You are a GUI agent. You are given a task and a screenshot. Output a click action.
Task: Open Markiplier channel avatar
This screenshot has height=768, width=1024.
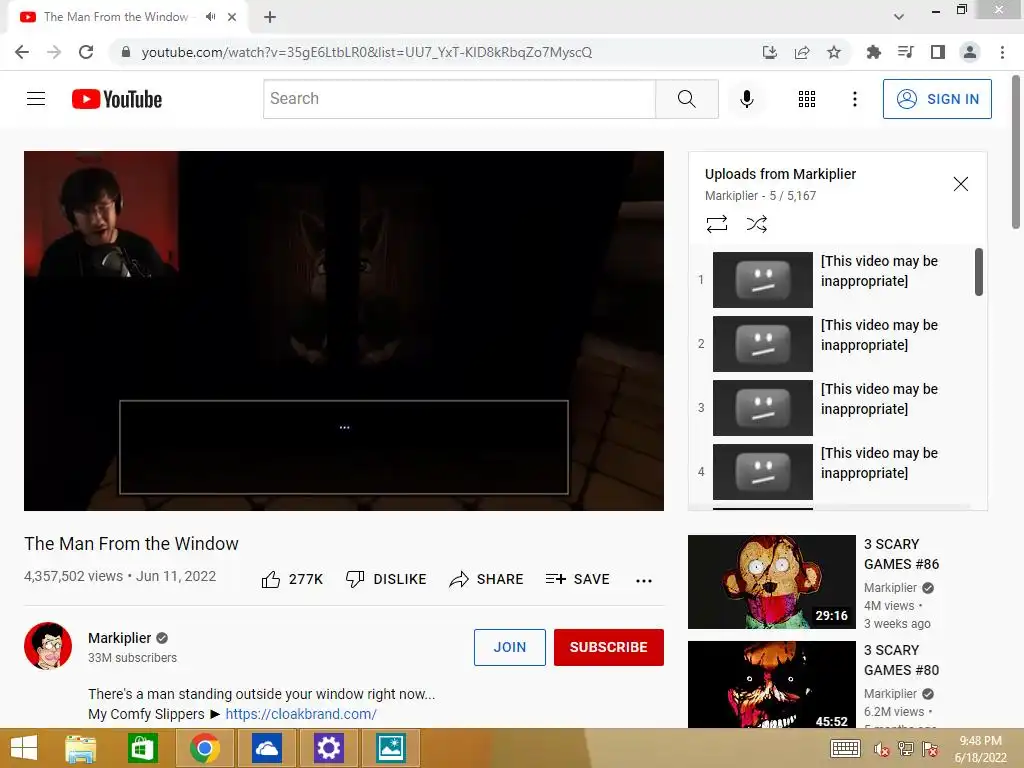click(48, 646)
